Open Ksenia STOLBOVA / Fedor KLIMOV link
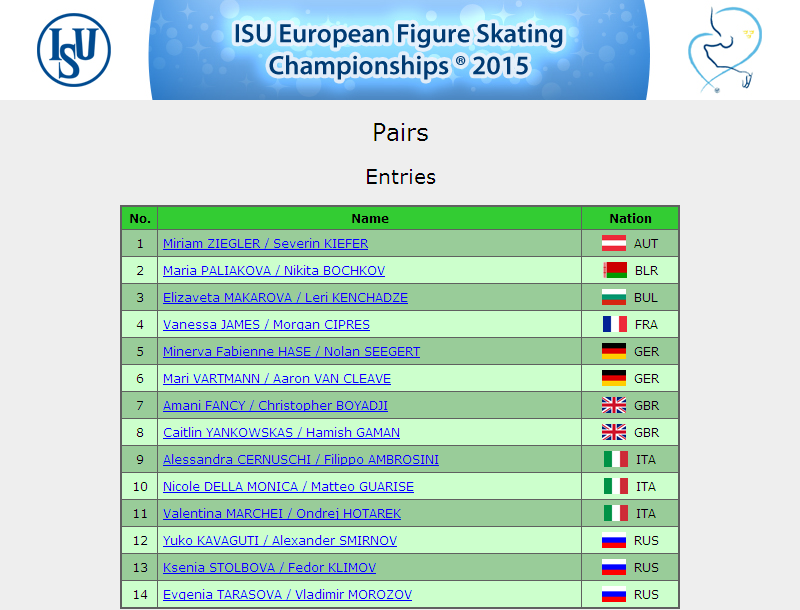Screen dimensions: 800x610 coord(269,568)
